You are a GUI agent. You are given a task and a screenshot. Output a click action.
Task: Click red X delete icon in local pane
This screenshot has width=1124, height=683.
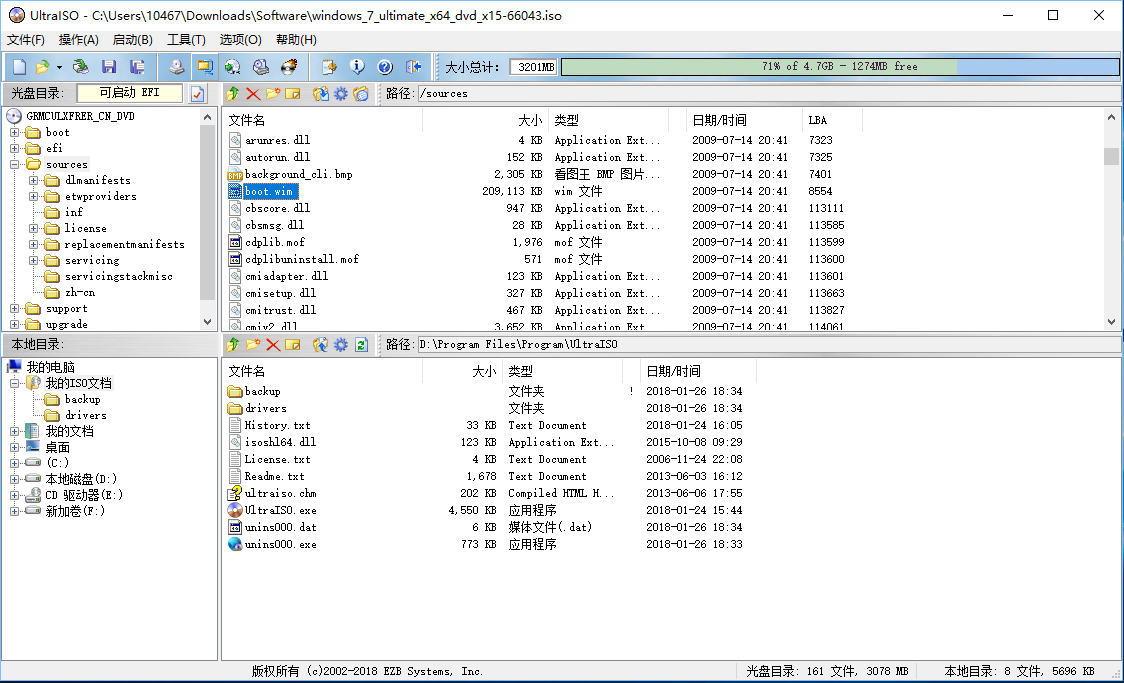(273, 345)
